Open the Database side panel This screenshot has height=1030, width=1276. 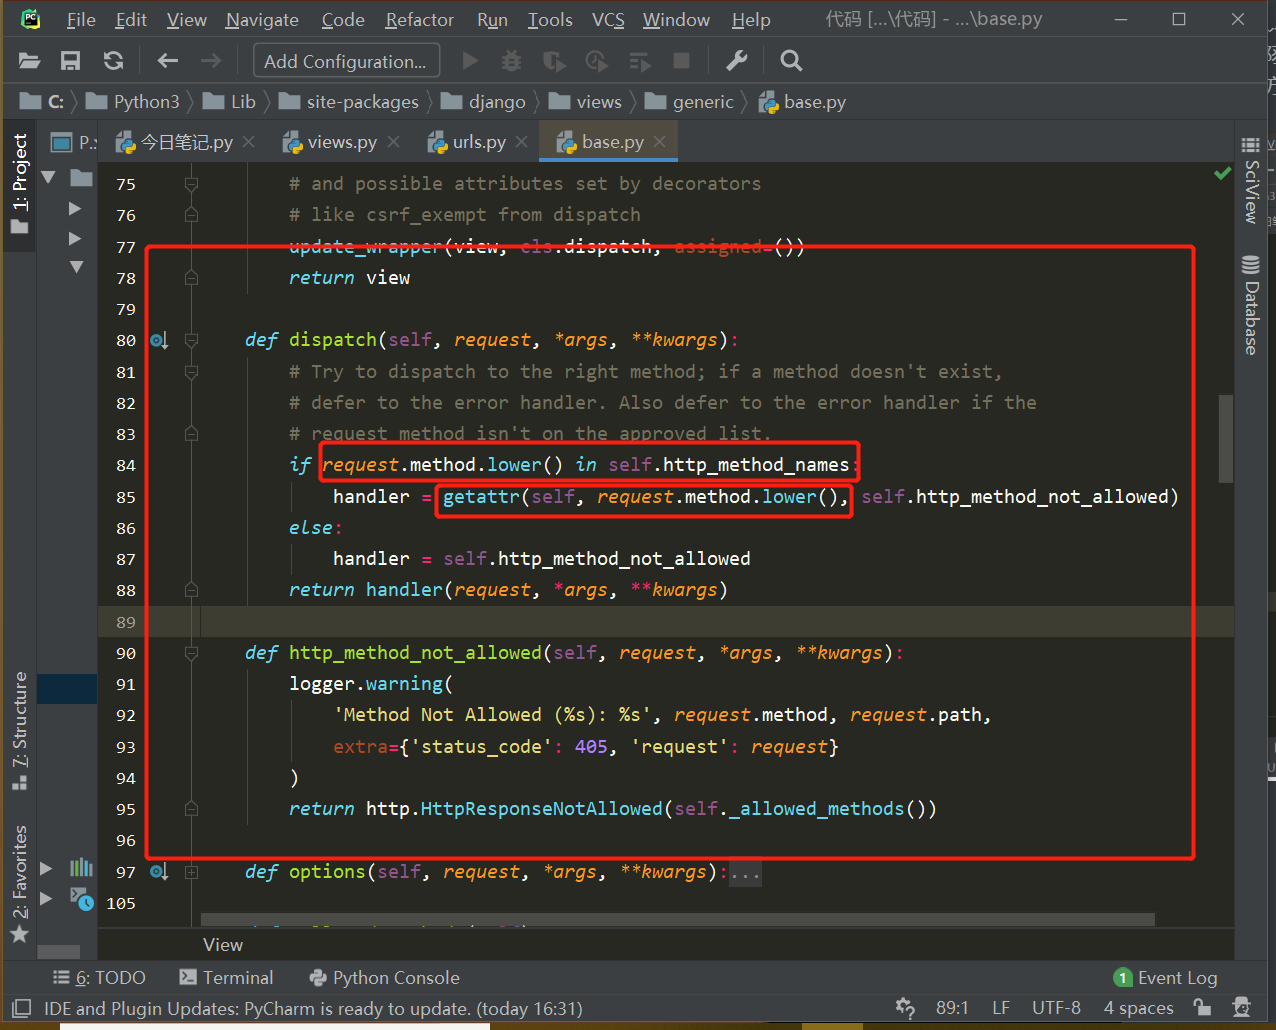click(1251, 305)
